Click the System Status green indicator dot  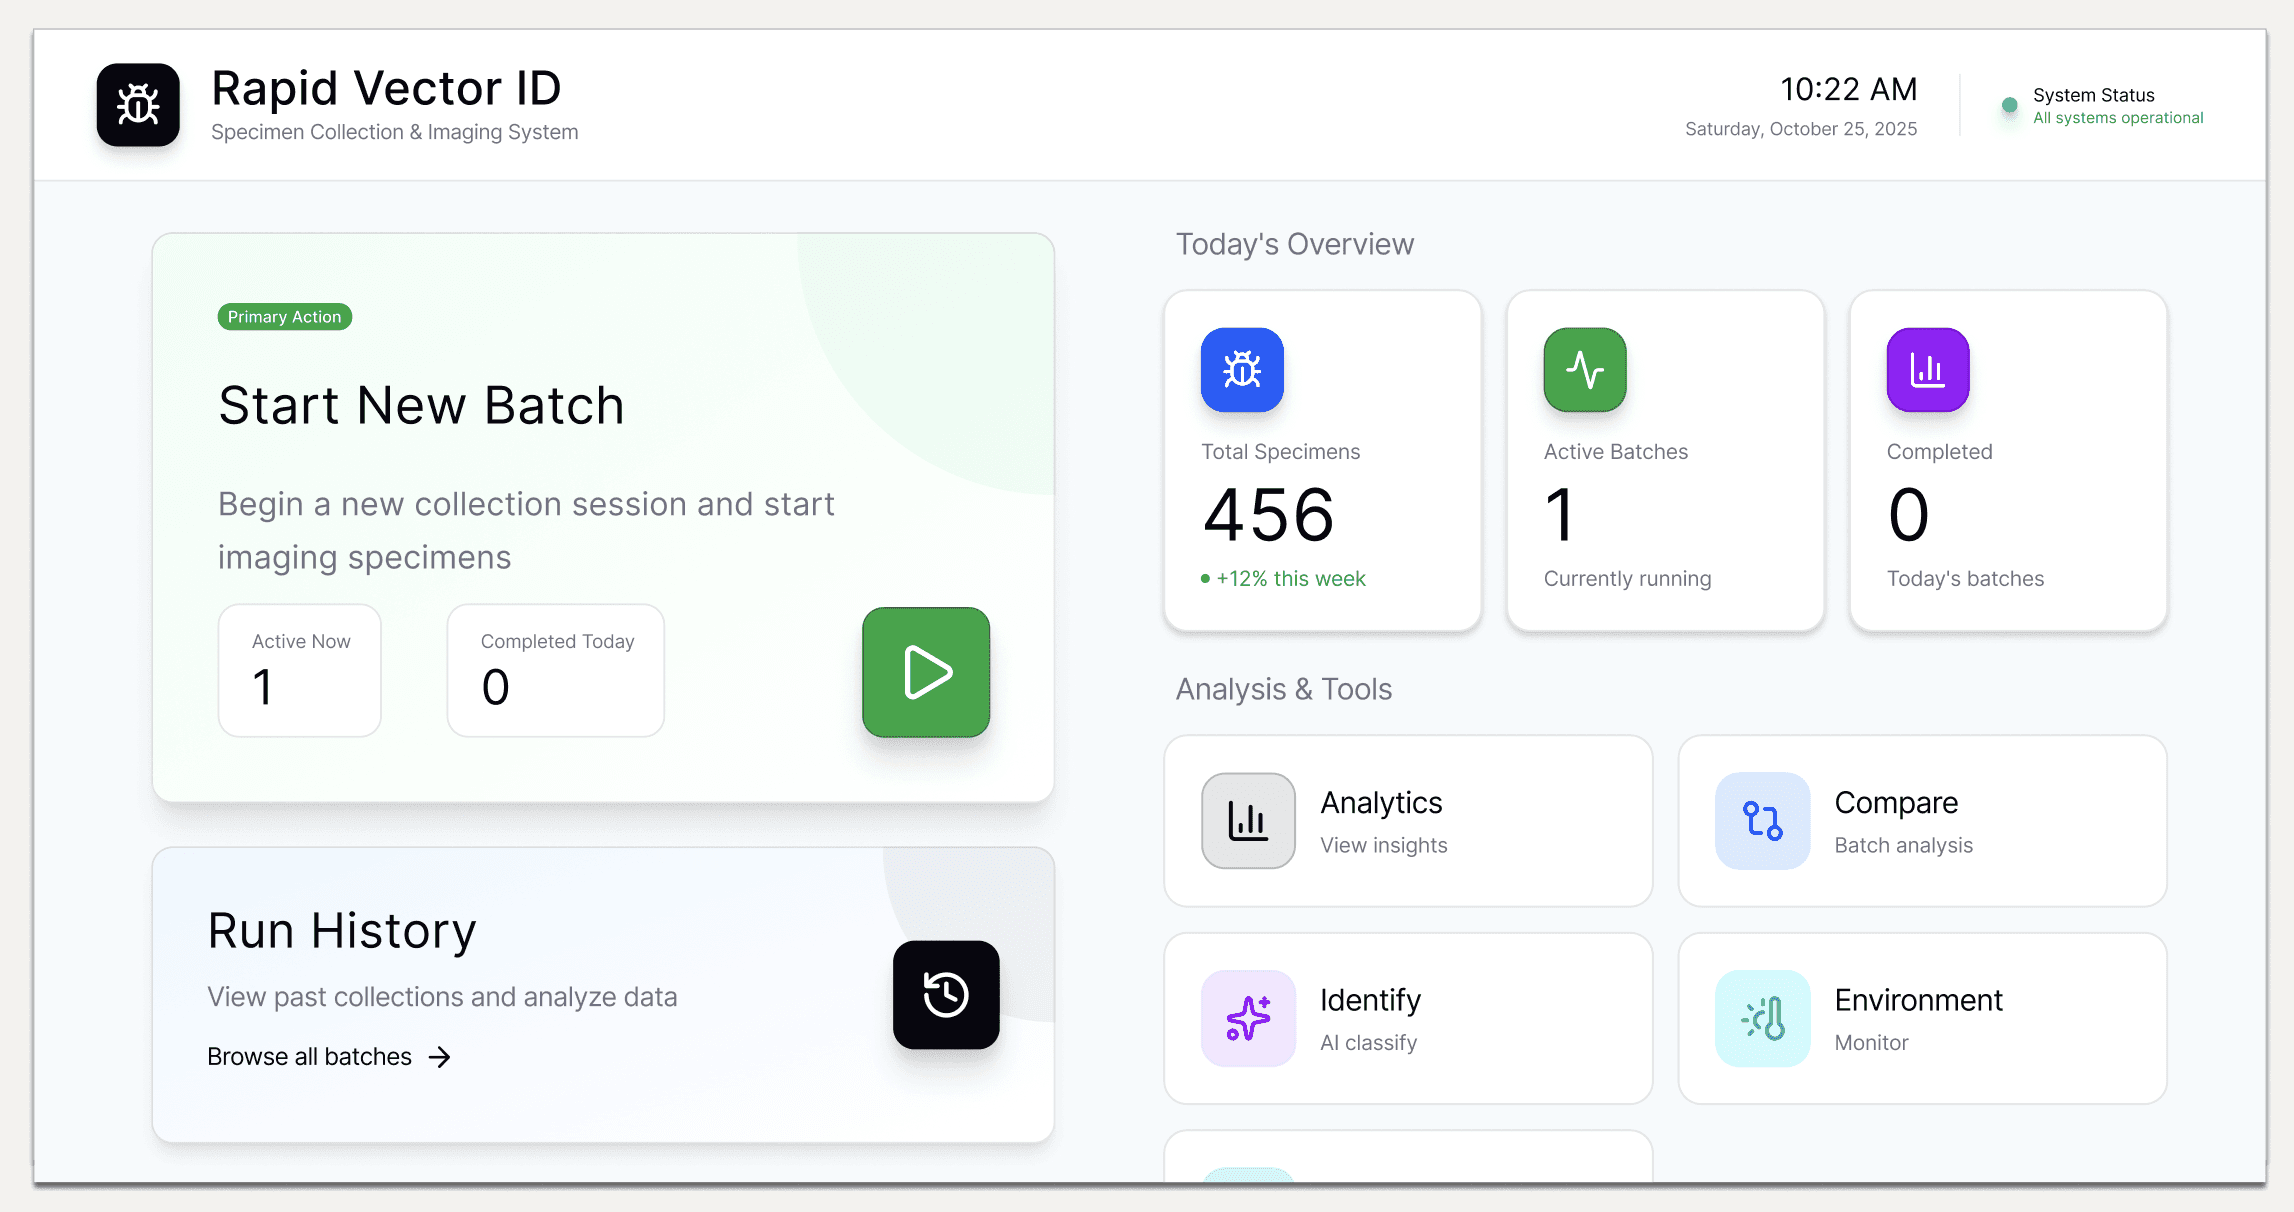click(2009, 105)
